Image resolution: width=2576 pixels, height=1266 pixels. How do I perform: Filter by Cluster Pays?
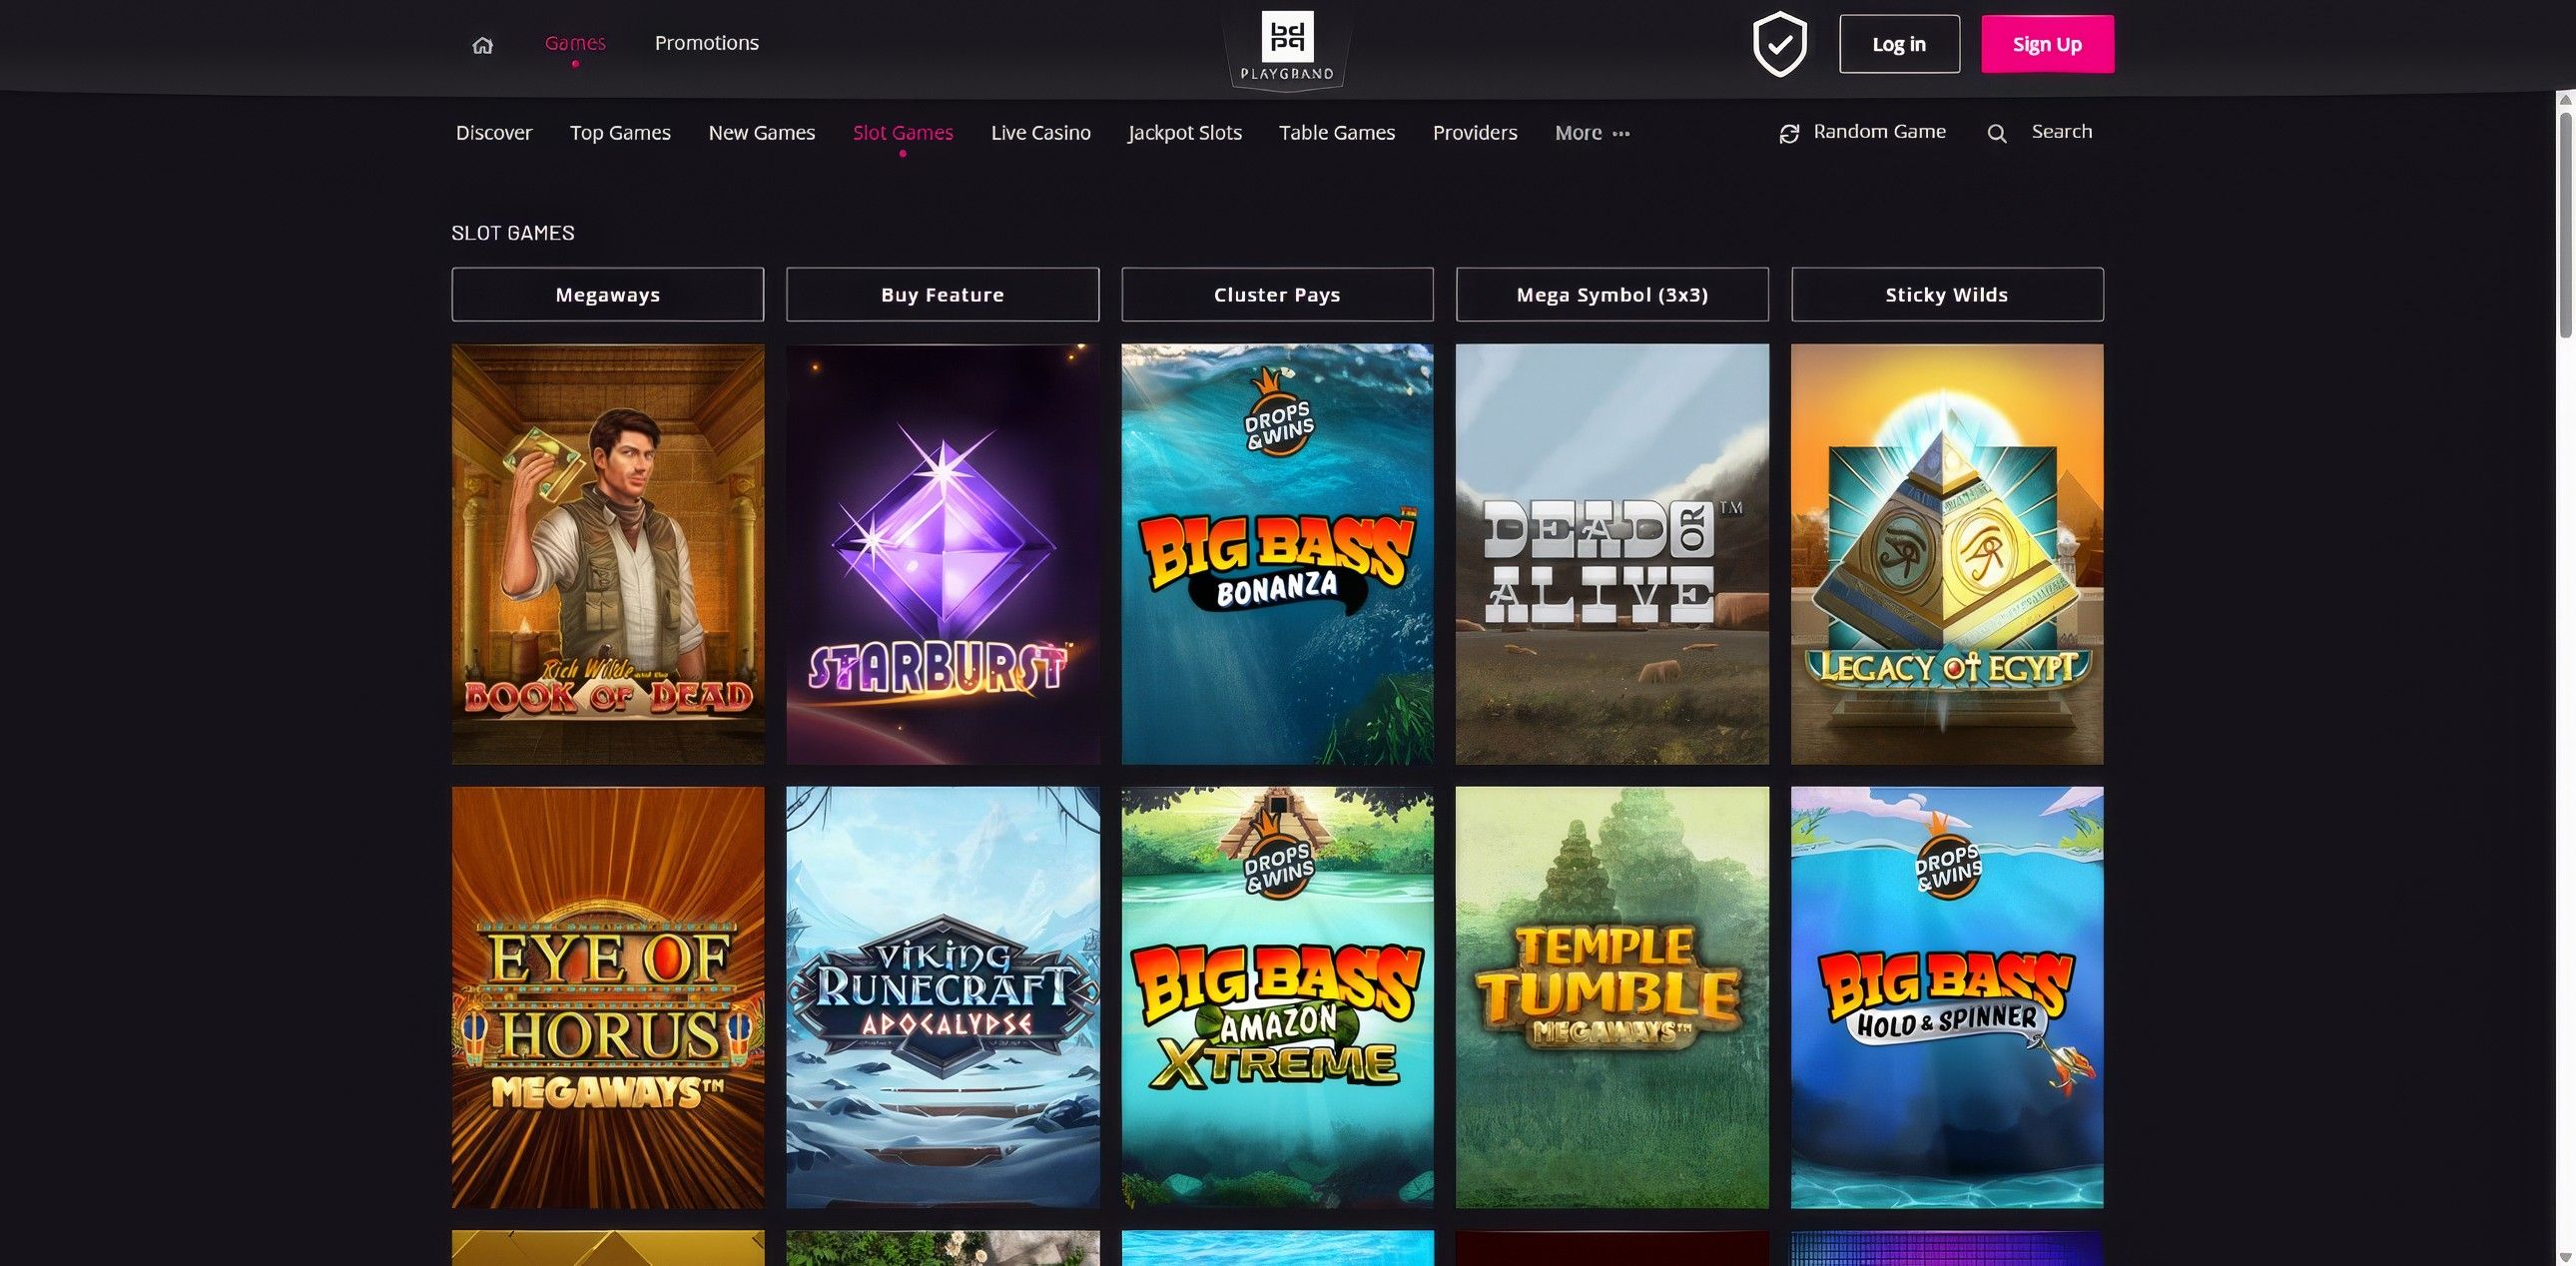(x=1277, y=295)
